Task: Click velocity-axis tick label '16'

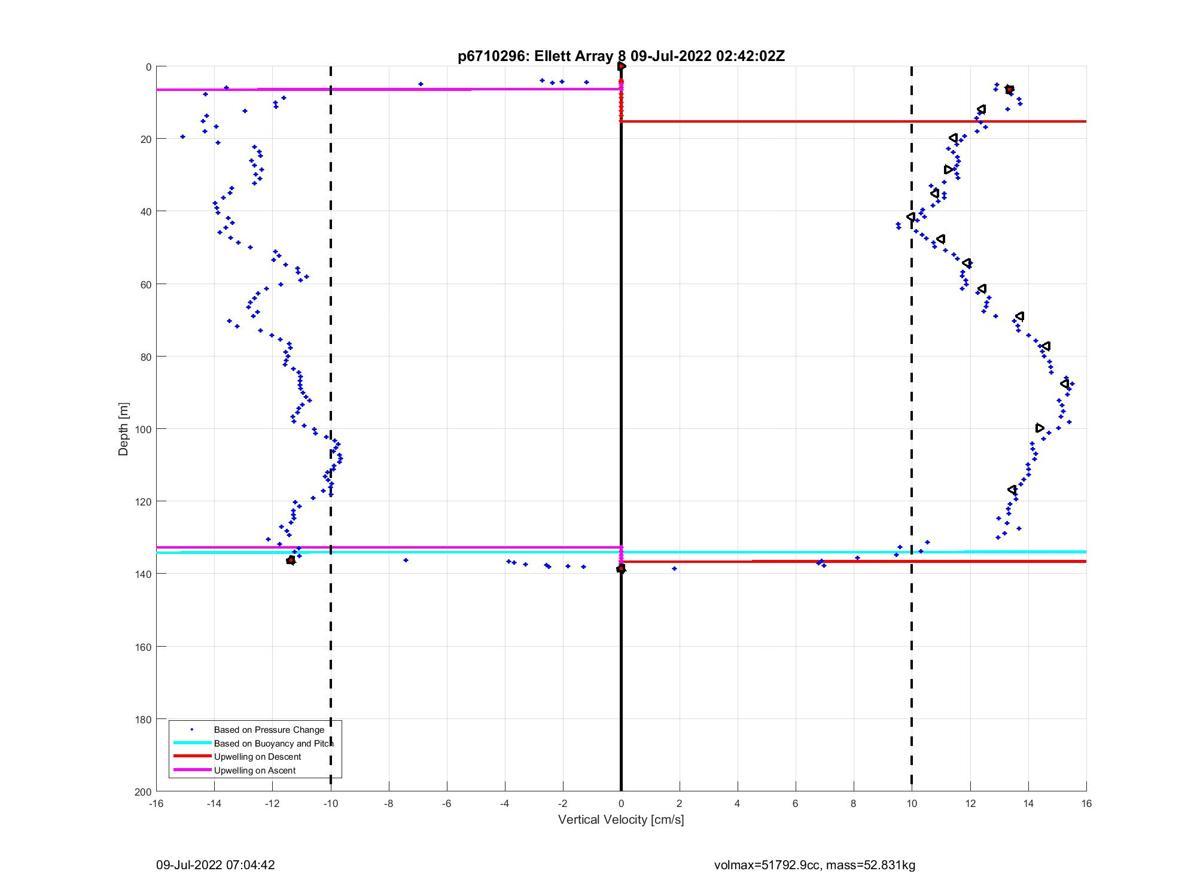Action: point(1086,803)
